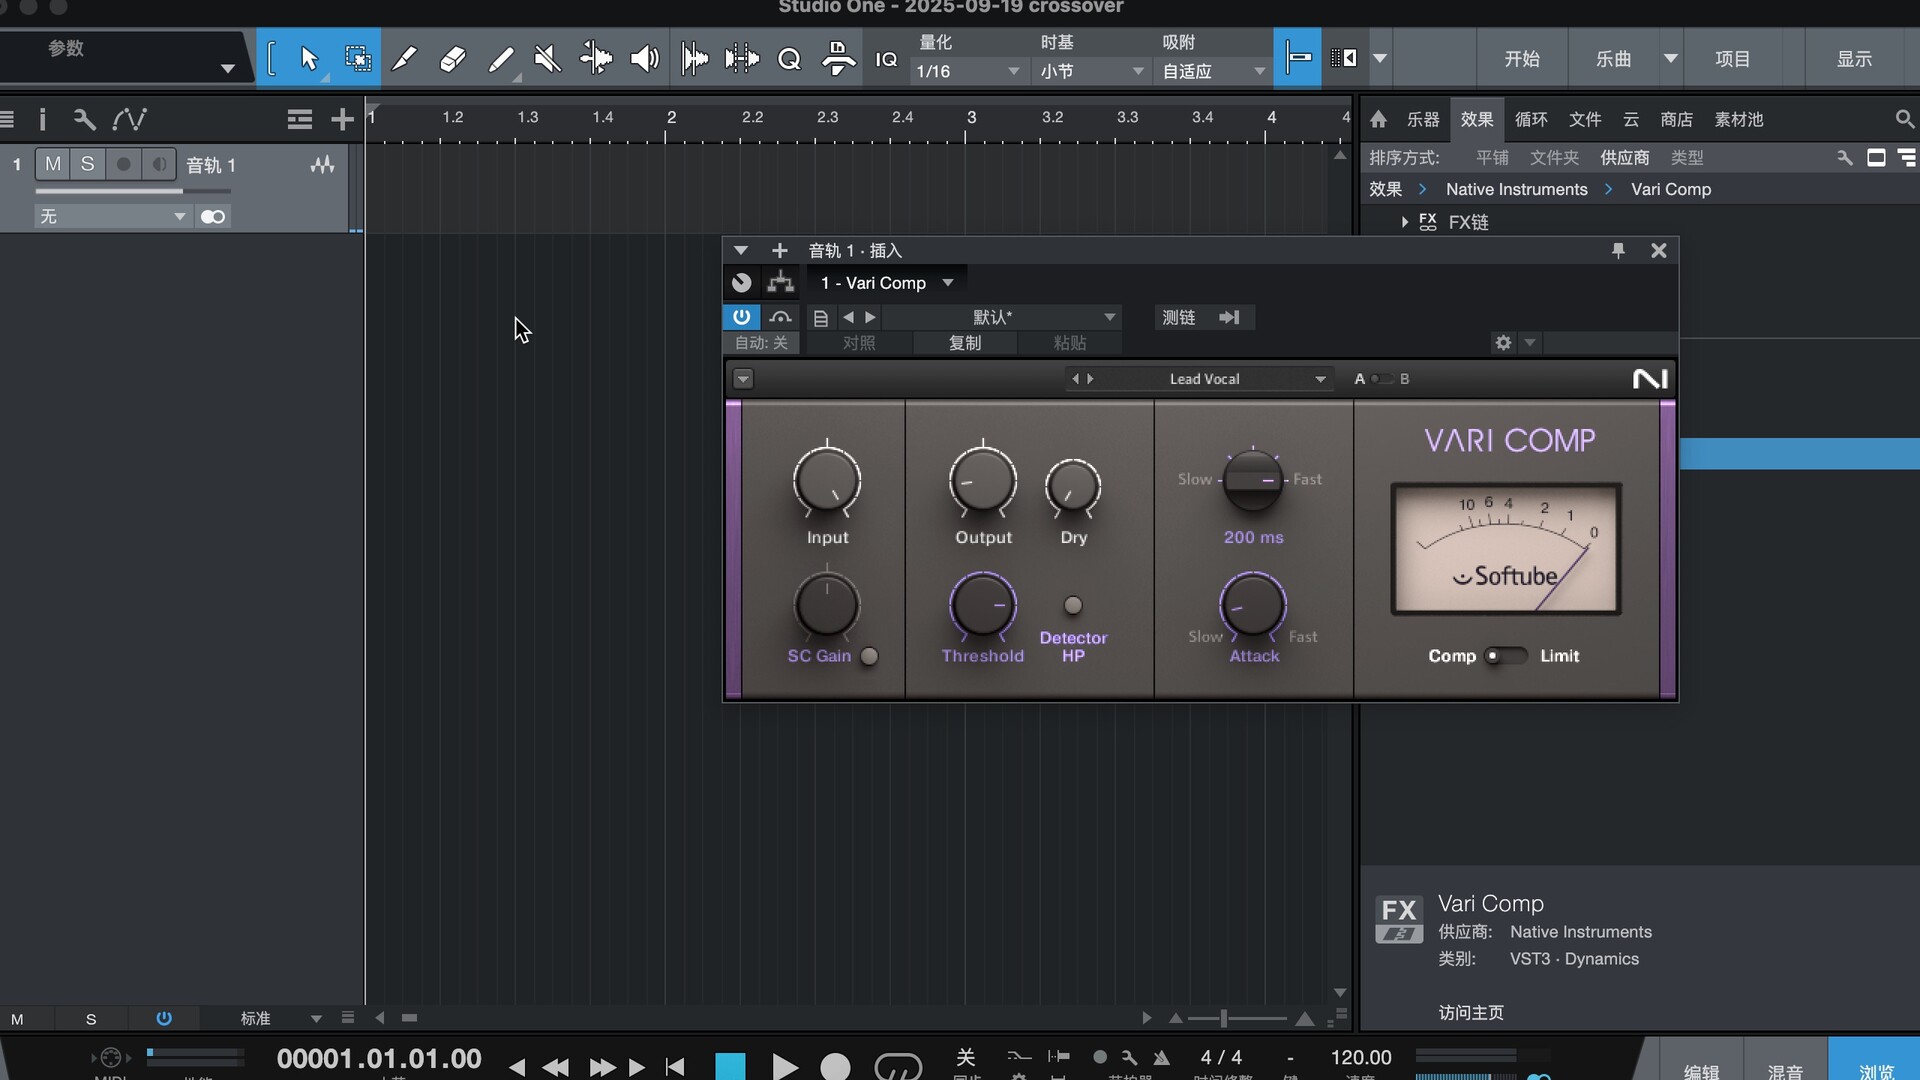Click the 测链 sidechain button

(x=1179, y=317)
